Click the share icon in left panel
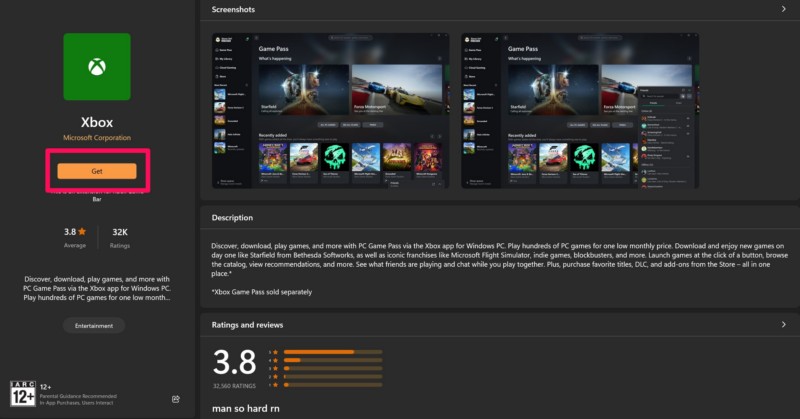Image resolution: width=800 pixels, height=419 pixels. pyautogui.click(x=176, y=399)
